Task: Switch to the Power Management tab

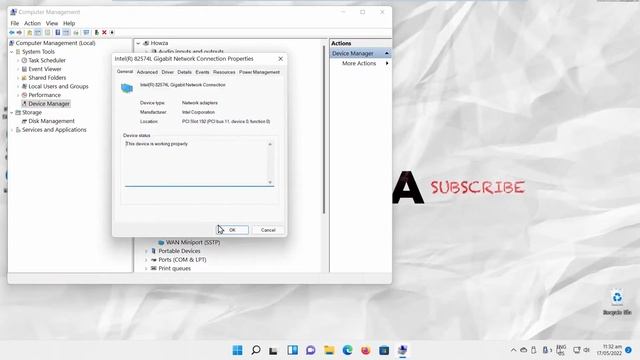Action: coord(260,72)
